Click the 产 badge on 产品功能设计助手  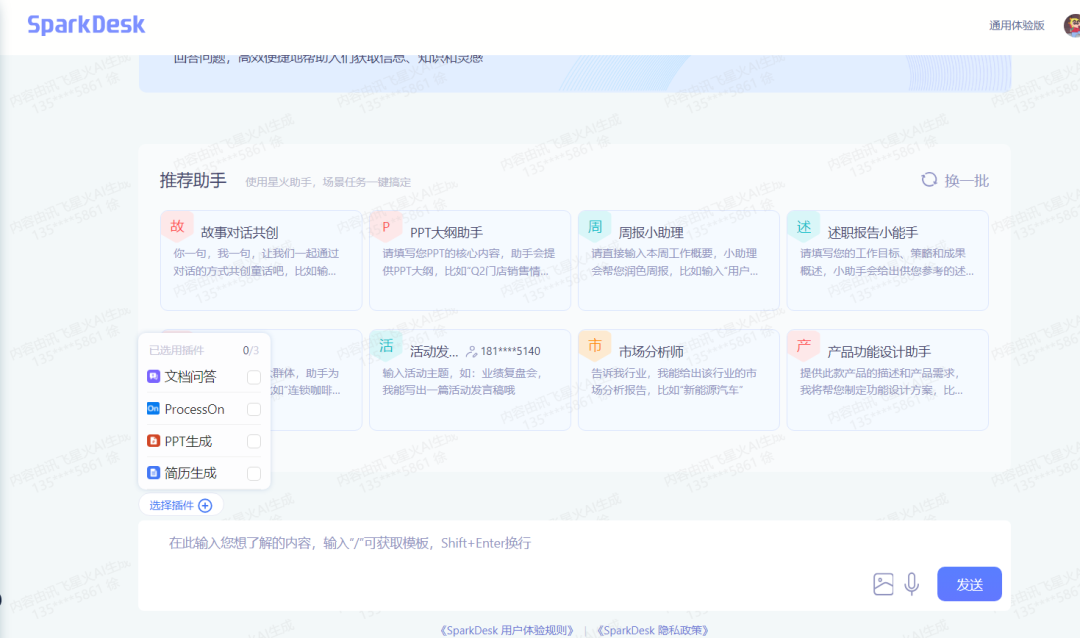click(803, 345)
